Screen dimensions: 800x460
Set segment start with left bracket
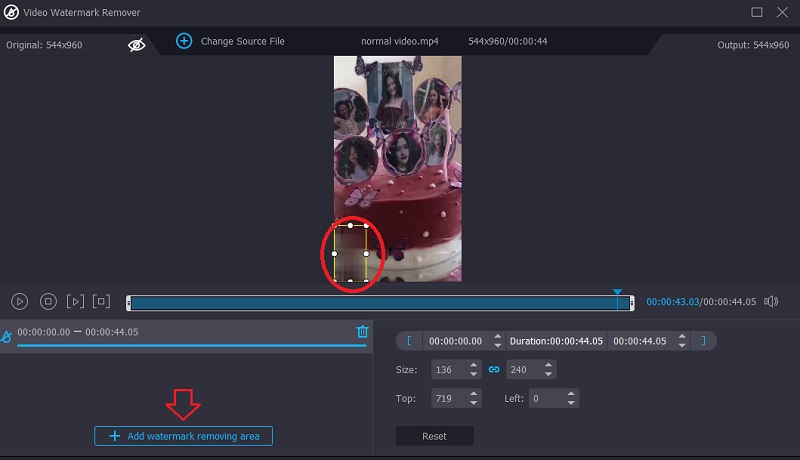click(408, 341)
